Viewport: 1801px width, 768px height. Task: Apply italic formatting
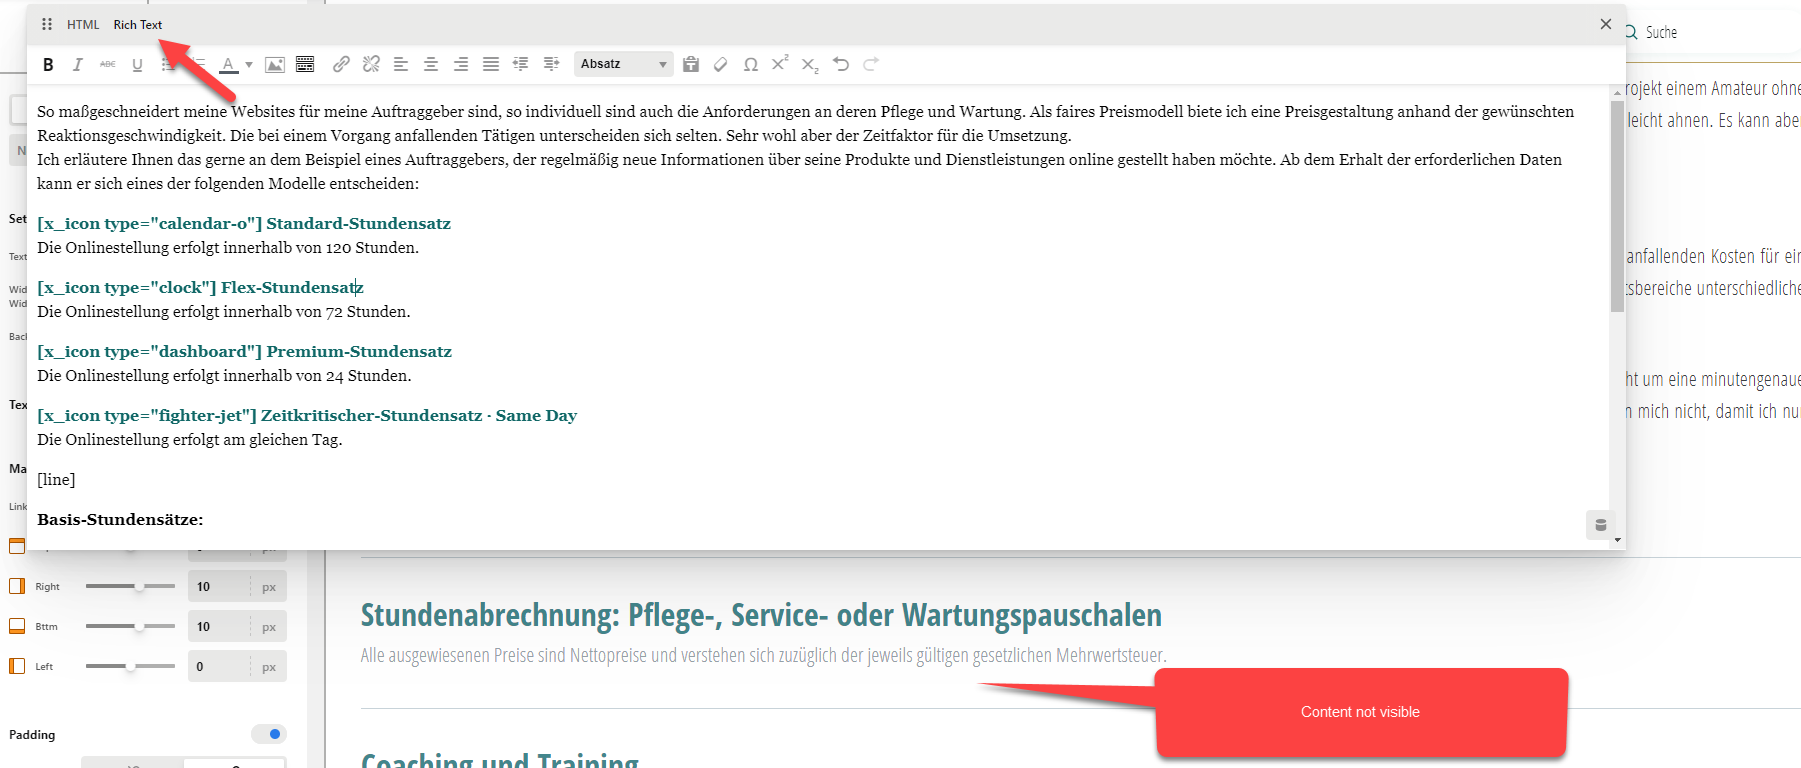pos(77,65)
